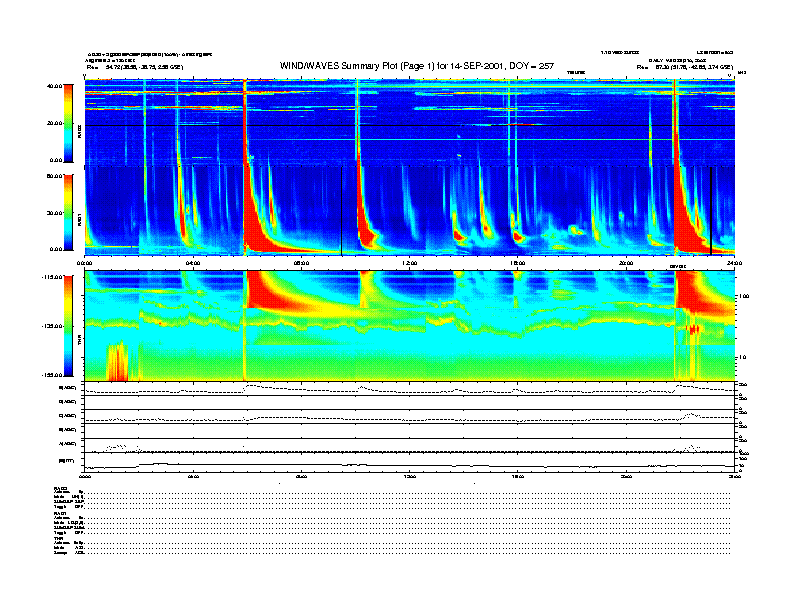
Task: Click the topmost line-plot strip below TNR
Action: click(x=410, y=389)
